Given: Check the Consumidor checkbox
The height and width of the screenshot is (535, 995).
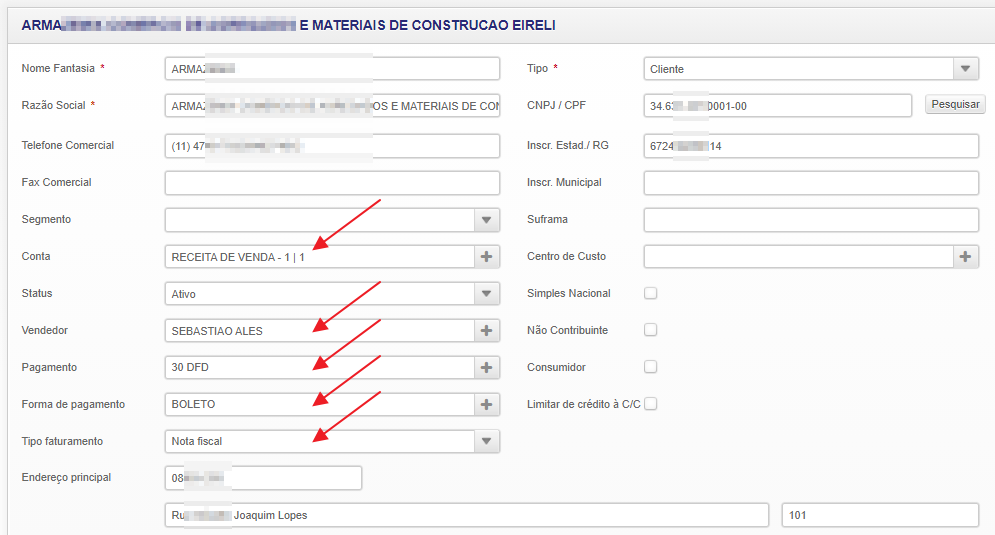Looking at the screenshot, I should [651, 367].
